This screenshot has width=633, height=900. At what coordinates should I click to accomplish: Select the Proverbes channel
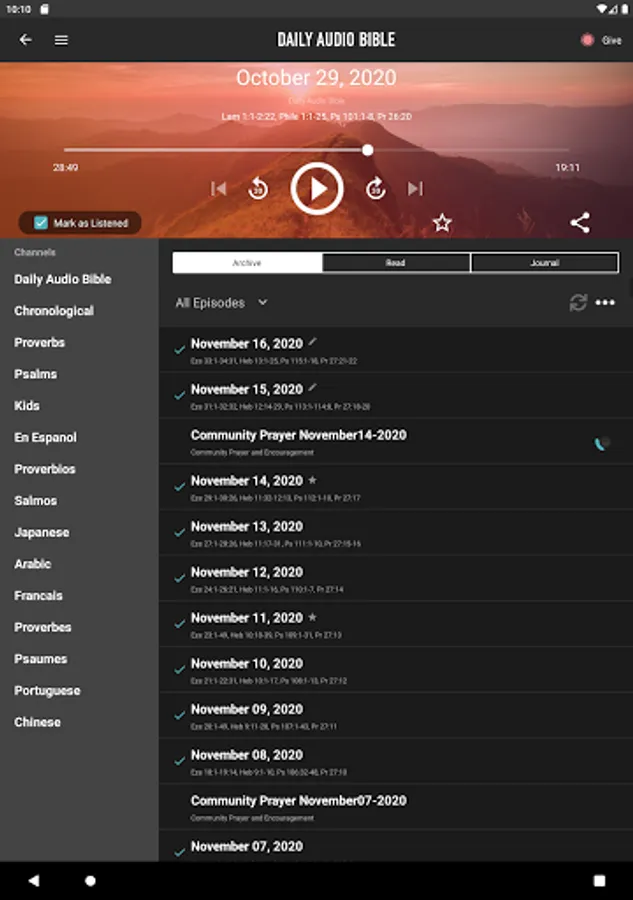43,627
